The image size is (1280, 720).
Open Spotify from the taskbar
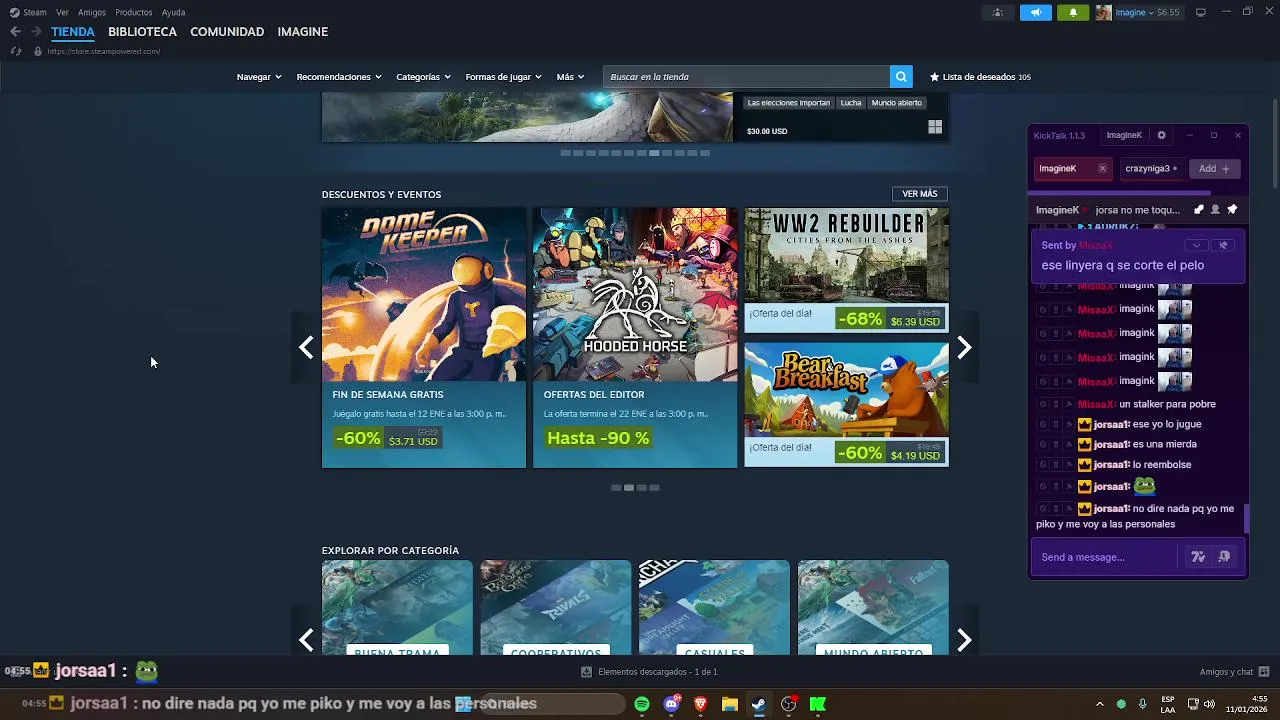click(x=642, y=704)
